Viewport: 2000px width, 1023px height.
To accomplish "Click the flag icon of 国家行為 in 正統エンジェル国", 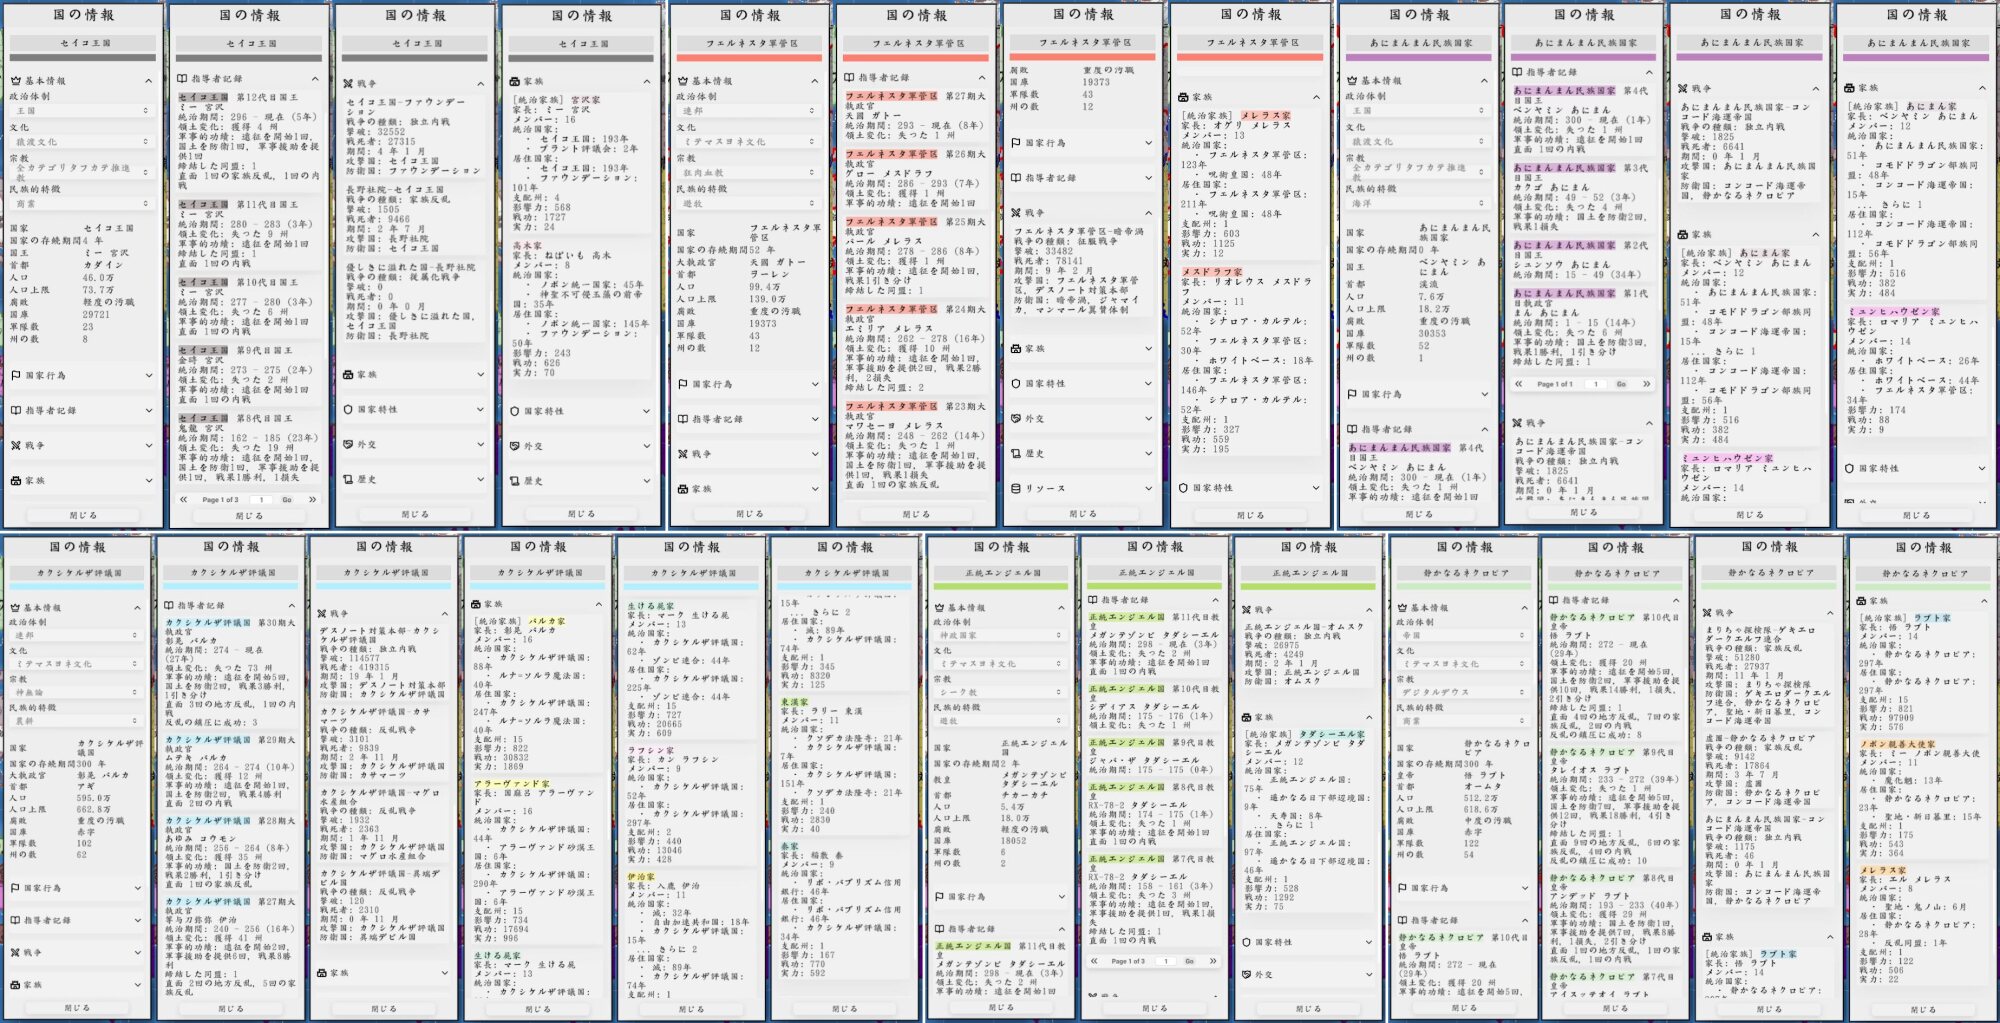I will point(939,897).
